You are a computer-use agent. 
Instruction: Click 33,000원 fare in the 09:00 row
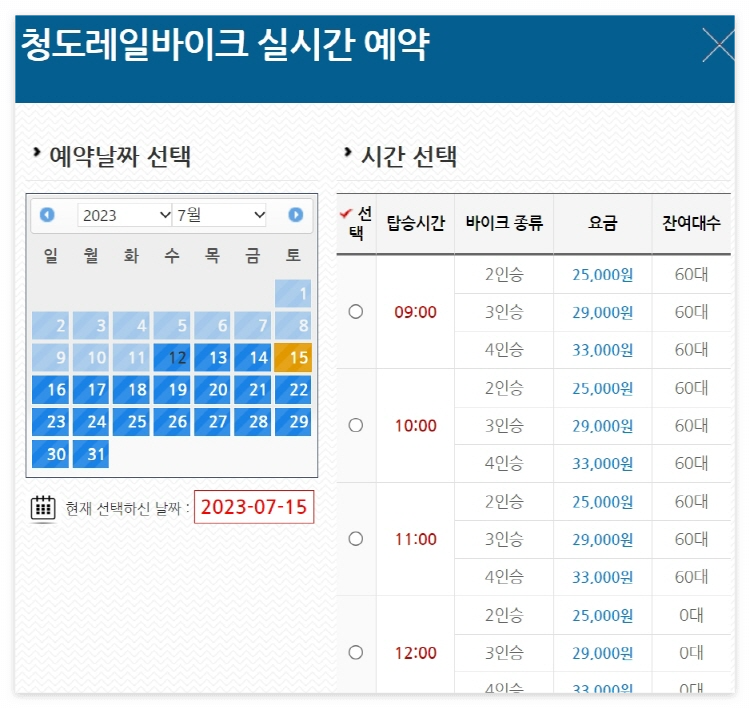click(603, 350)
